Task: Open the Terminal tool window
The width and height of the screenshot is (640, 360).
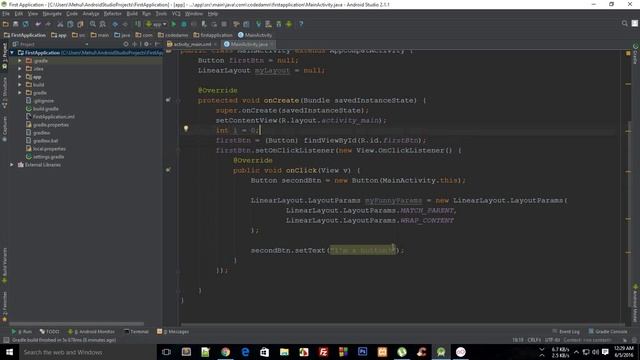Action: tap(136, 331)
